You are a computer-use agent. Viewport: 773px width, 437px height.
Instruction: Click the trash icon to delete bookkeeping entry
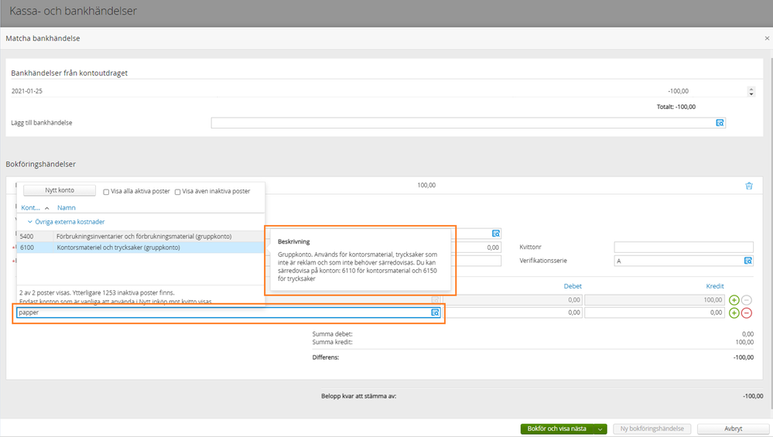[747, 185]
